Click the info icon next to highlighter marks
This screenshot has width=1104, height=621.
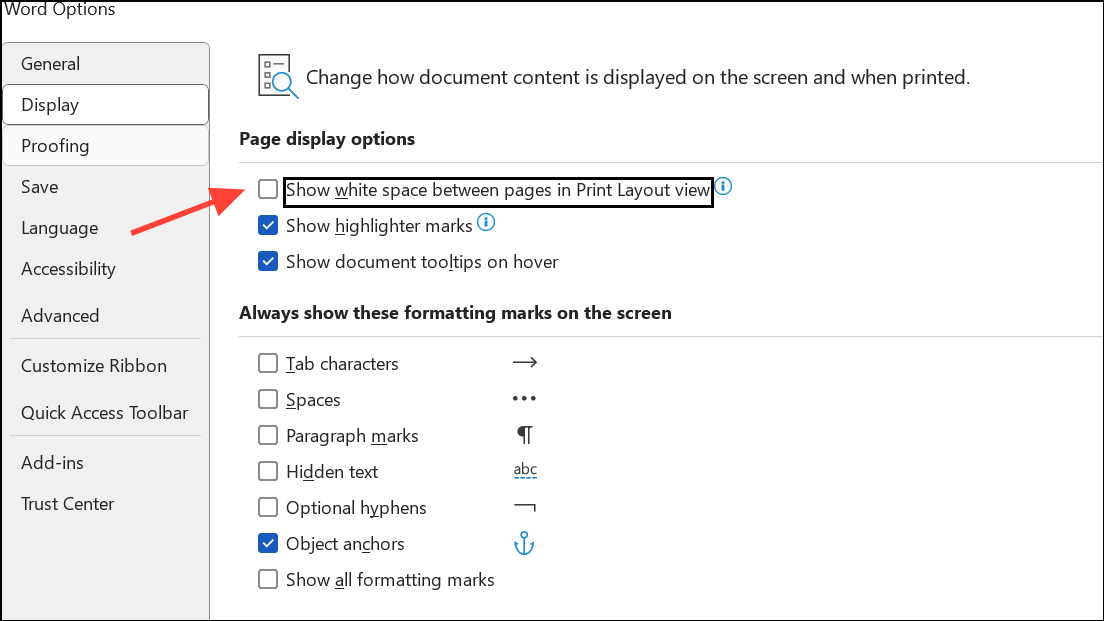click(486, 223)
